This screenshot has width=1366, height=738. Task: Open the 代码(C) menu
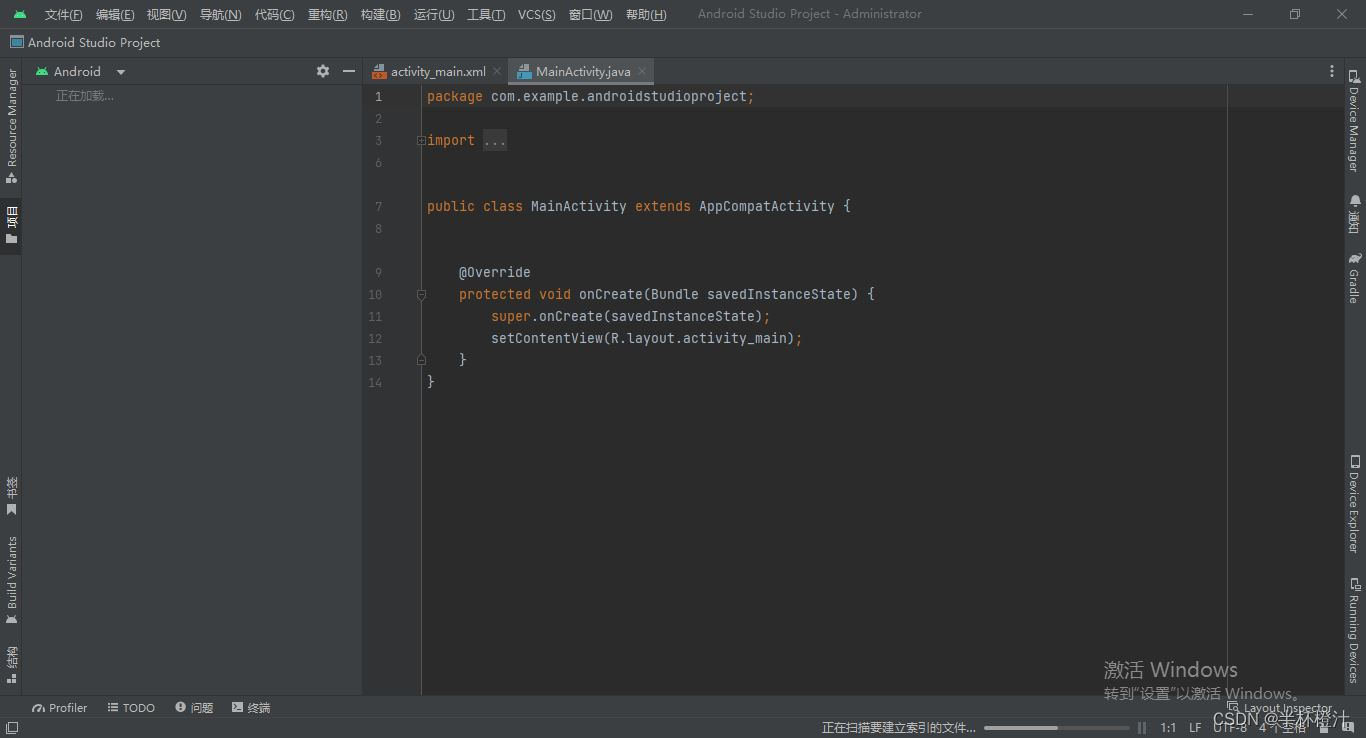click(274, 14)
